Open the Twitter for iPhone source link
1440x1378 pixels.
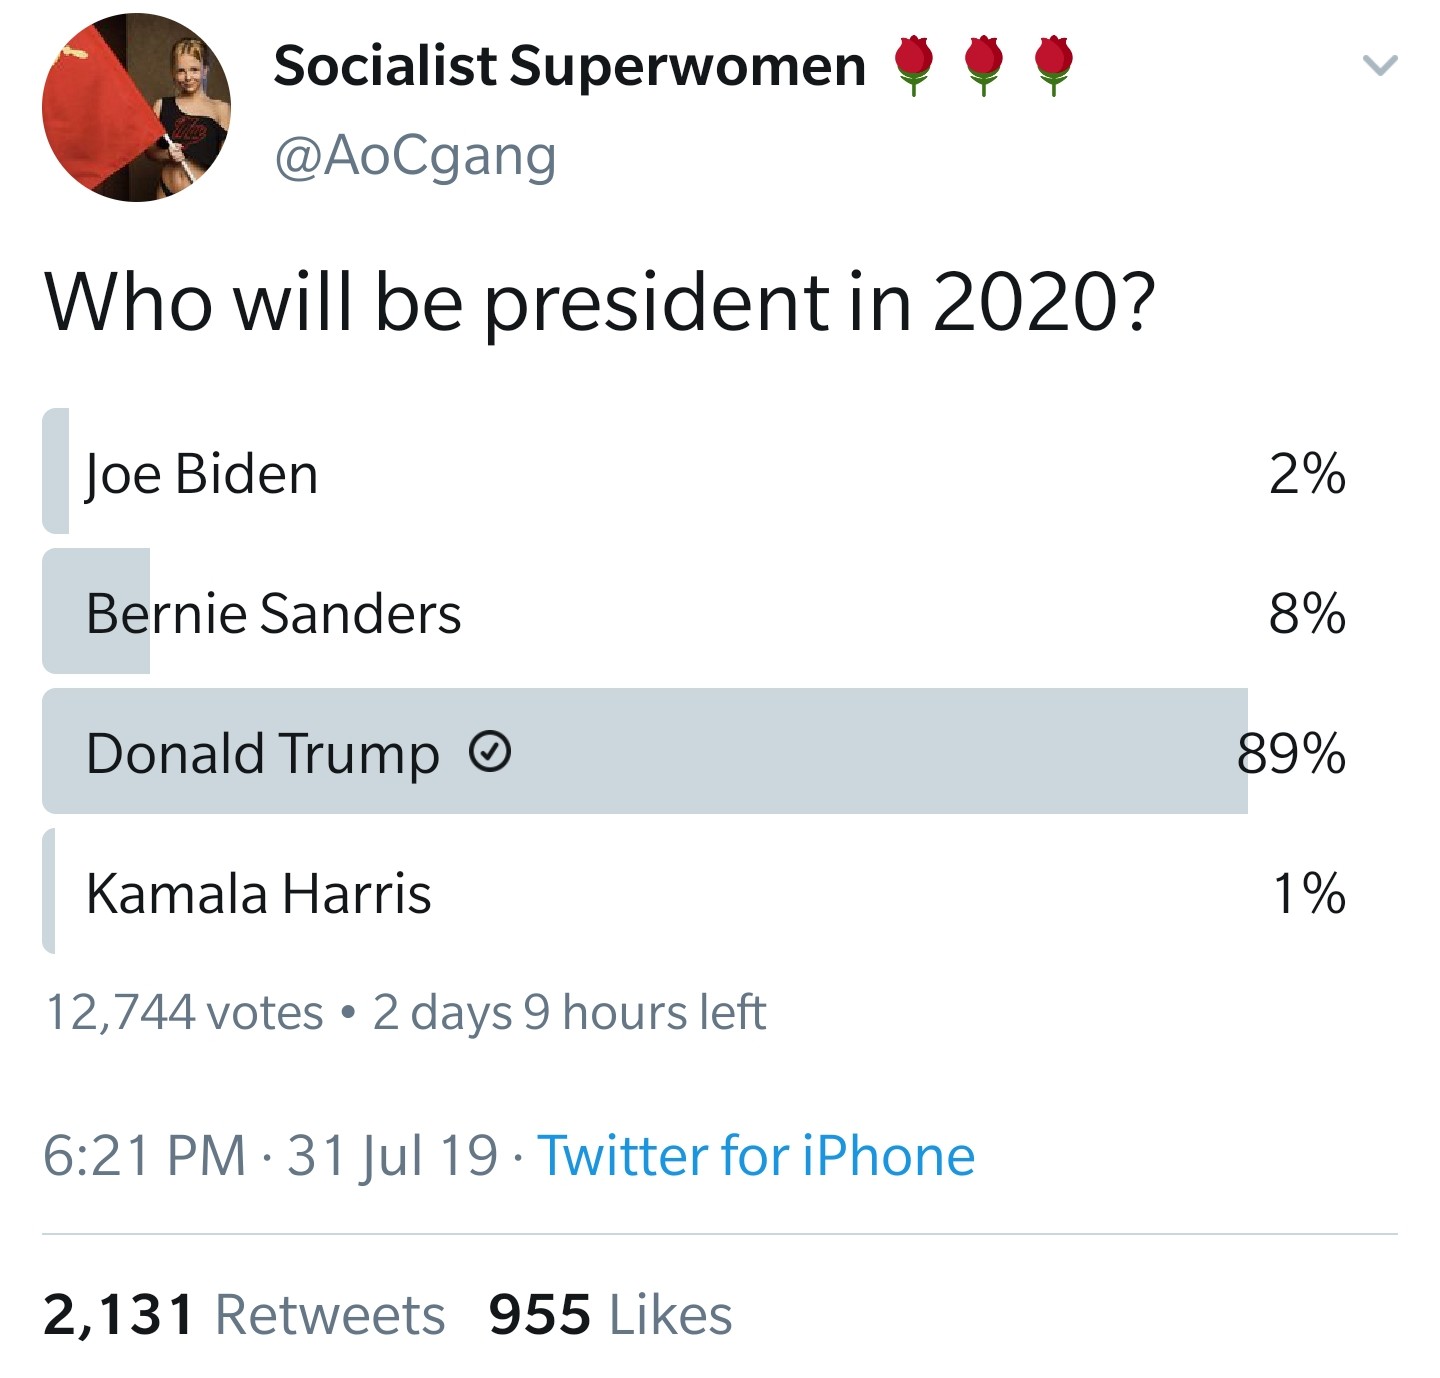(756, 1156)
